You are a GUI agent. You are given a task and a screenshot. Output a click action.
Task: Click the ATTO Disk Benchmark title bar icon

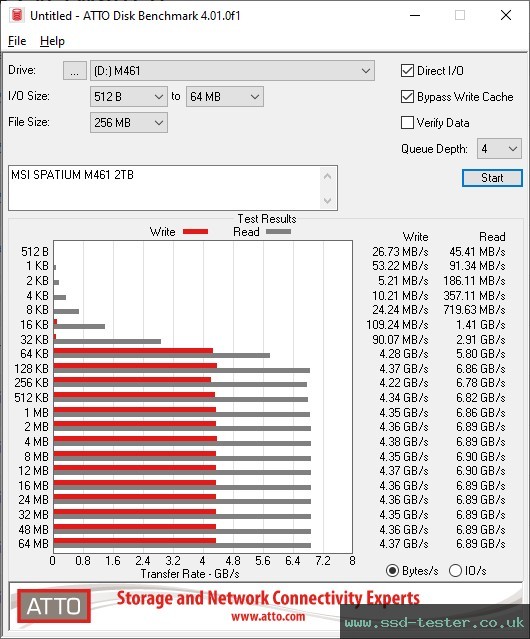(17, 15)
